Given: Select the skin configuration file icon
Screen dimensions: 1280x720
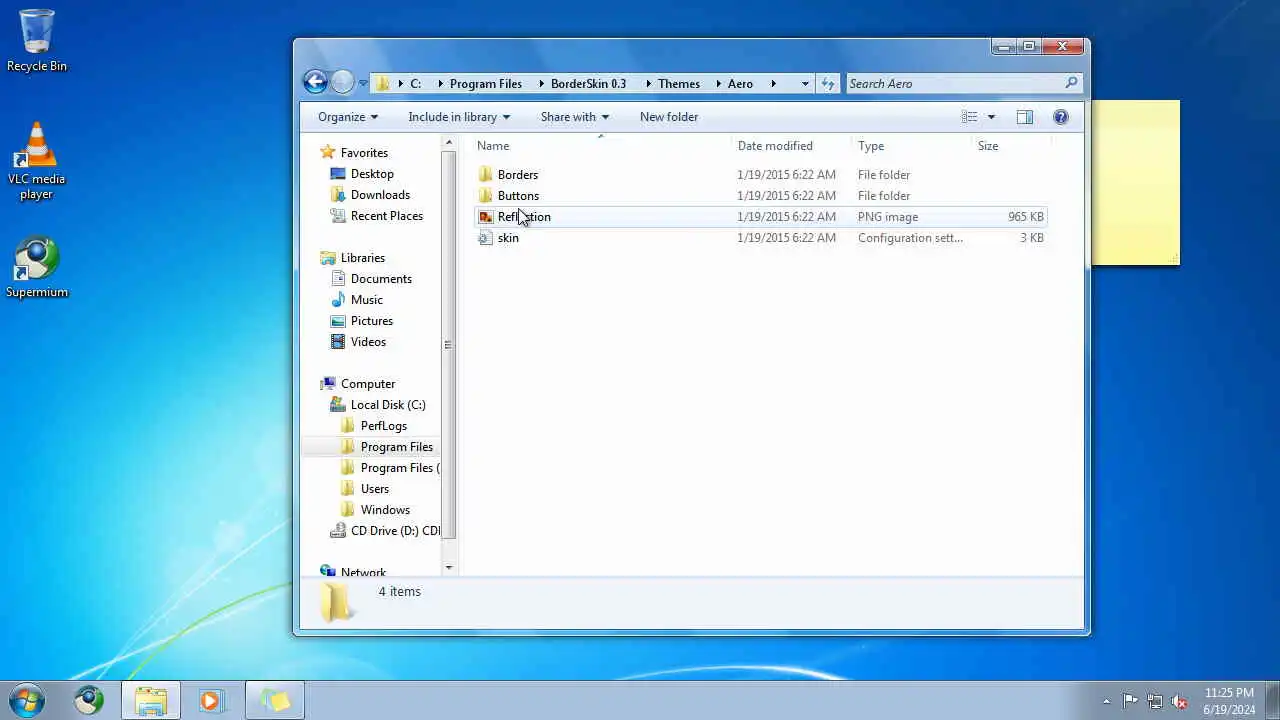Looking at the screenshot, I should pos(485,238).
